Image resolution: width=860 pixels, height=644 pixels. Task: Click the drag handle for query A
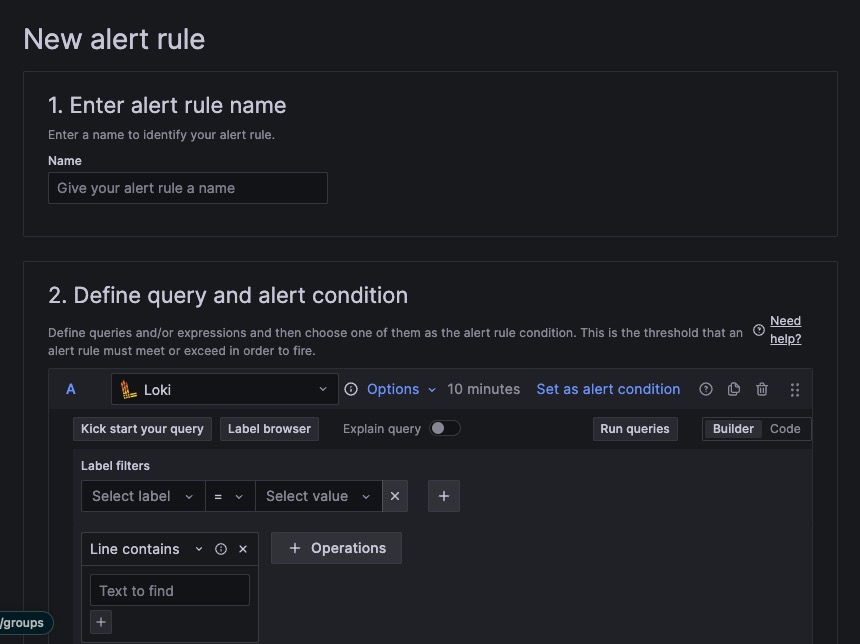tap(795, 389)
